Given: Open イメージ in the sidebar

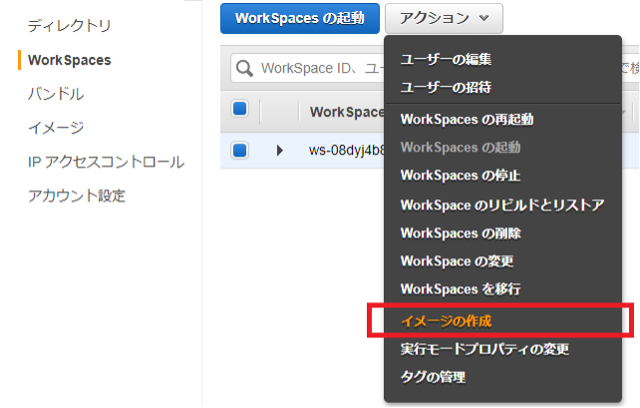Looking at the screenshot, I should click(x=56, y=128).
